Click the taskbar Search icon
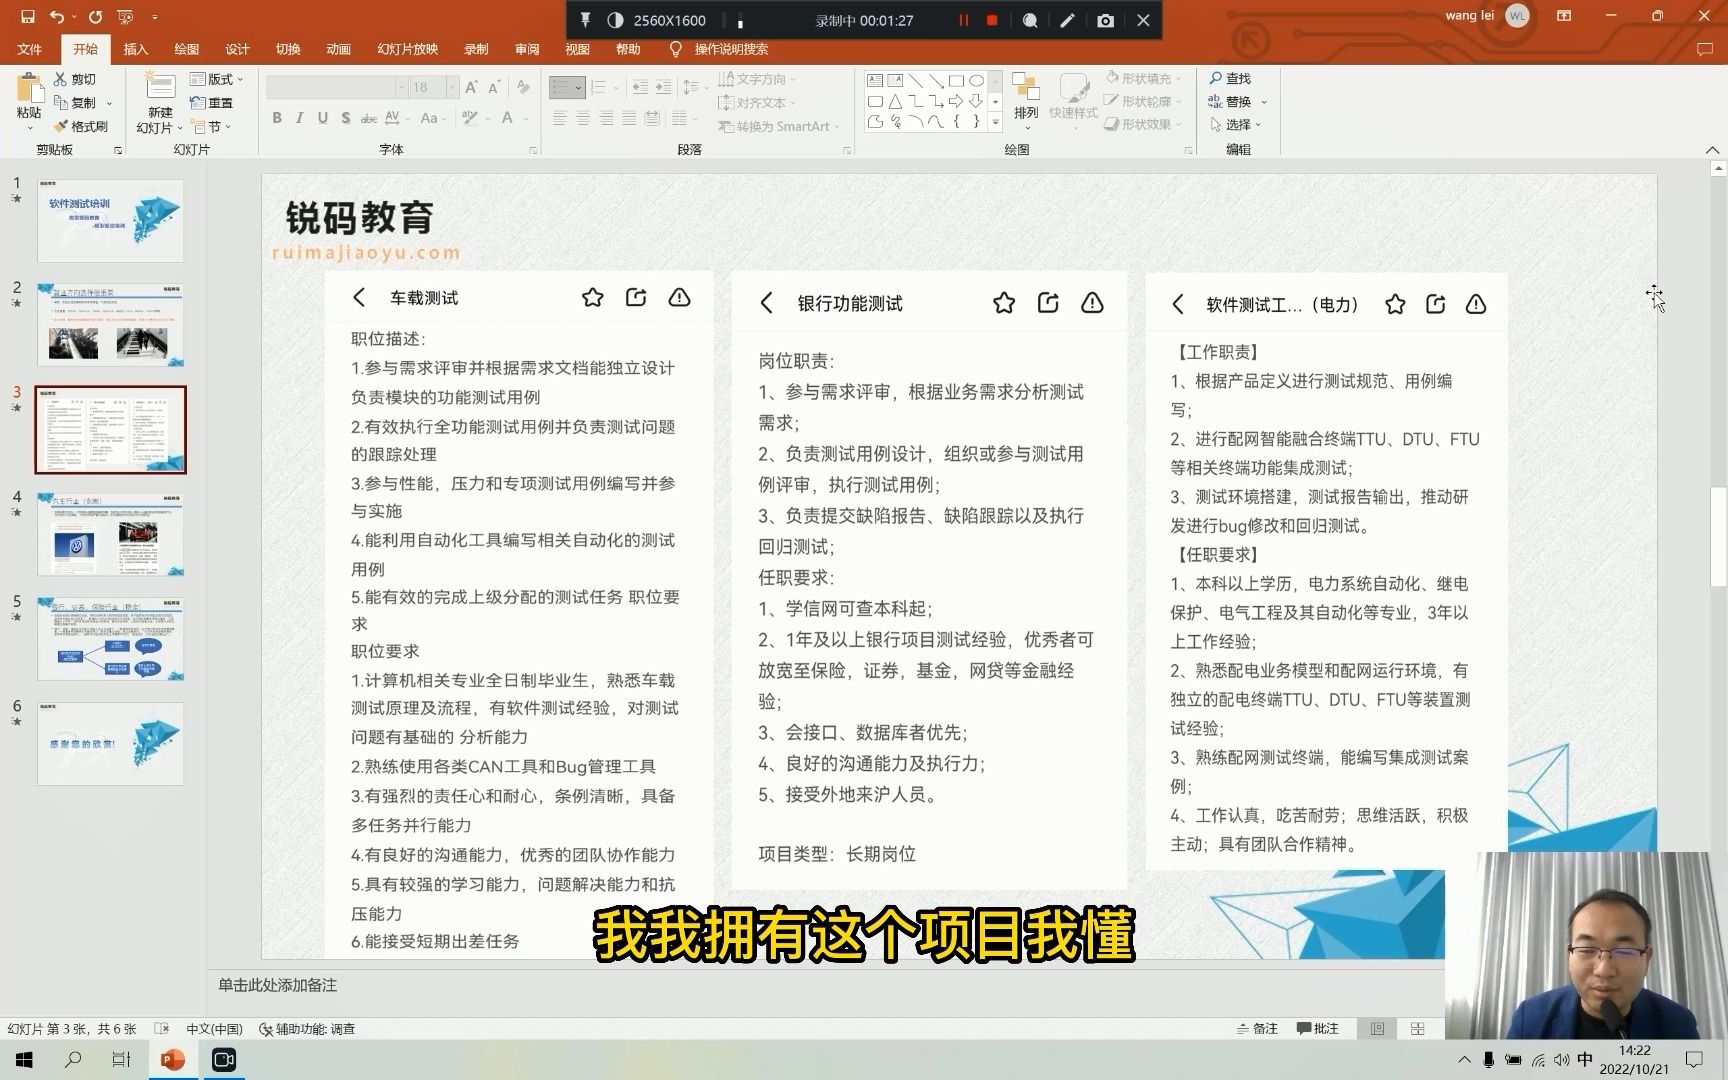 tap(72, 1059)
